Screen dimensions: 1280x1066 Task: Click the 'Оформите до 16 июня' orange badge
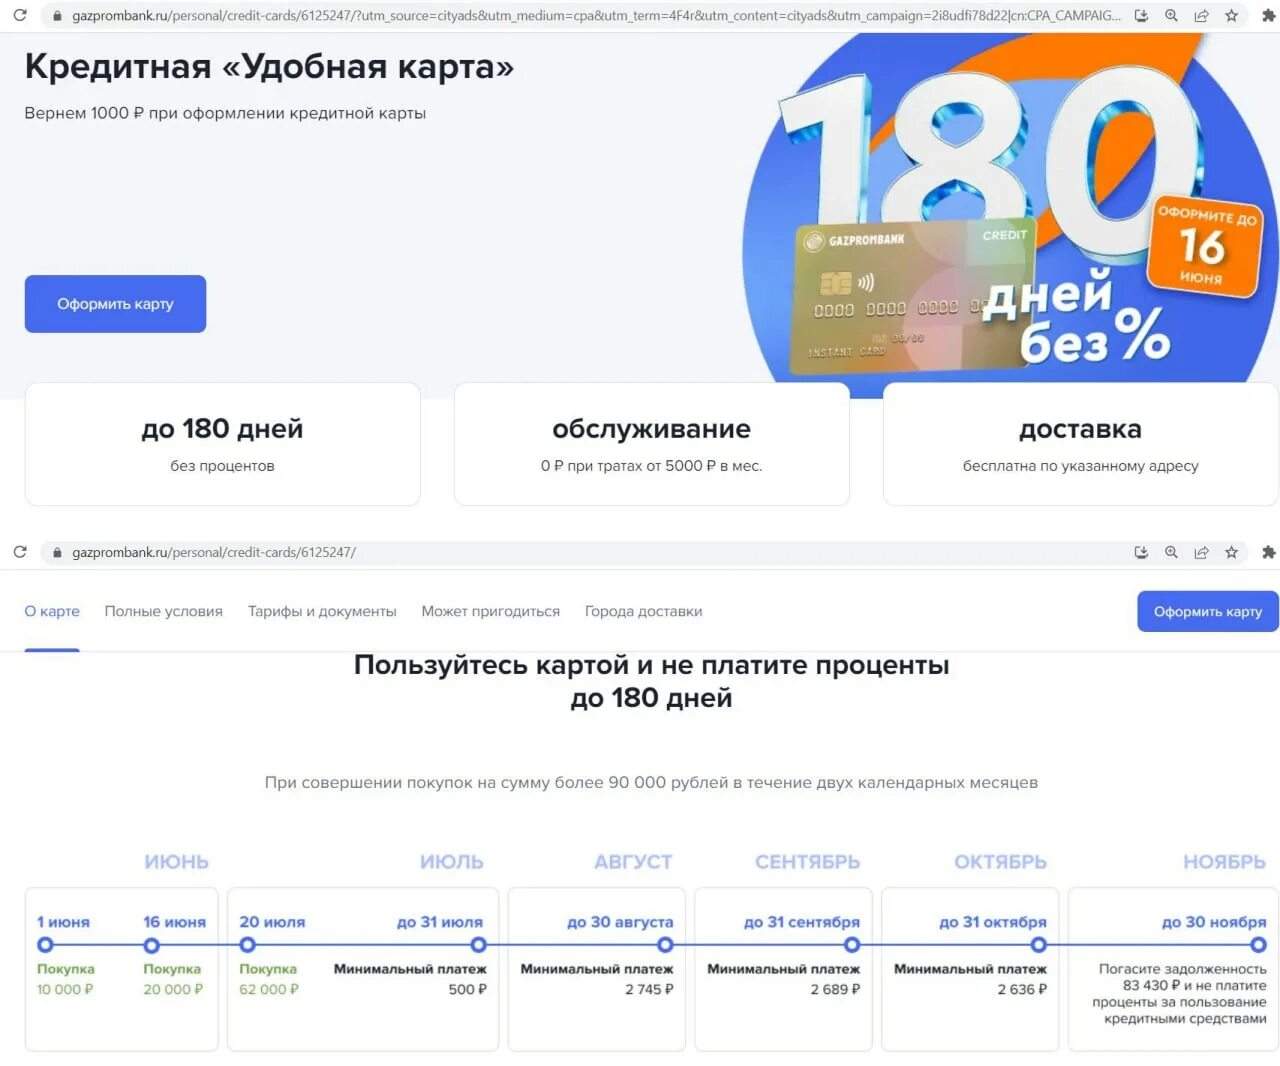(1205, 246)
